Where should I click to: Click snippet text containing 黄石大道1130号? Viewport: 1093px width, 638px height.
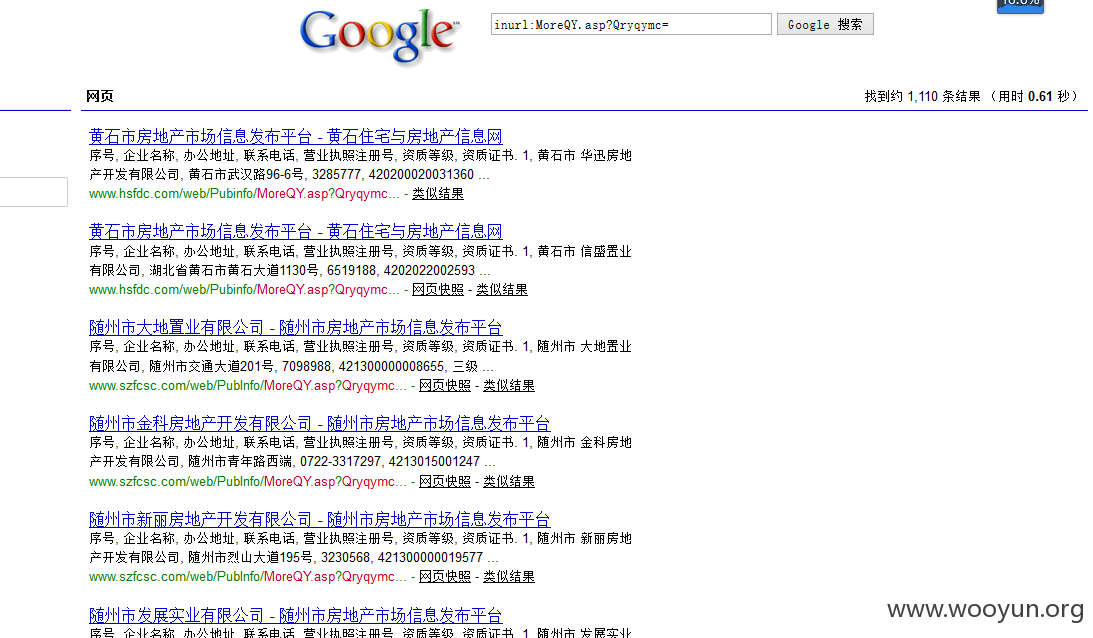(x=290, y=271)
